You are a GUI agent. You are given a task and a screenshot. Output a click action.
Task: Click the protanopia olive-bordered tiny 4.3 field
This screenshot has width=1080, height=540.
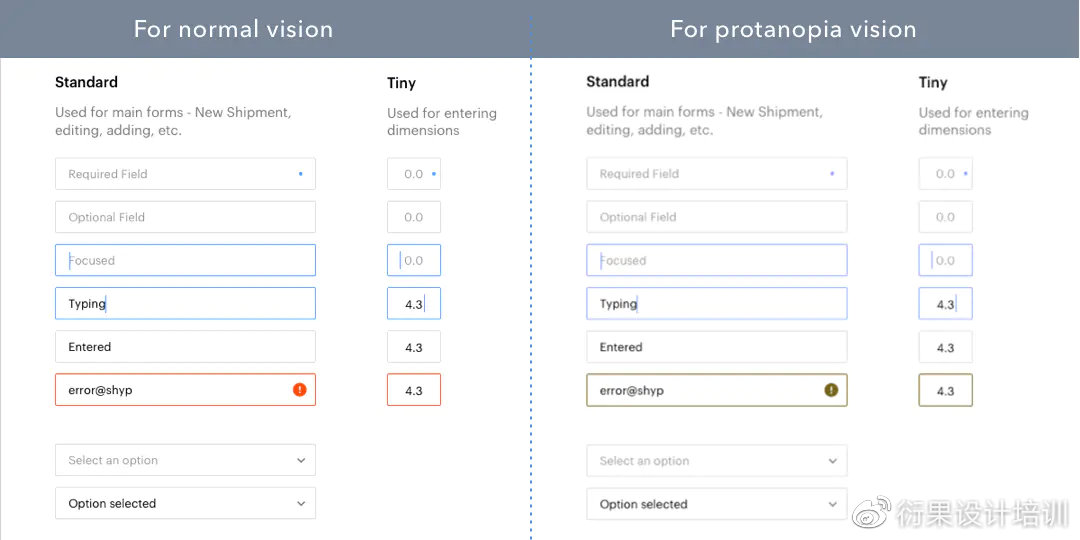945,390
